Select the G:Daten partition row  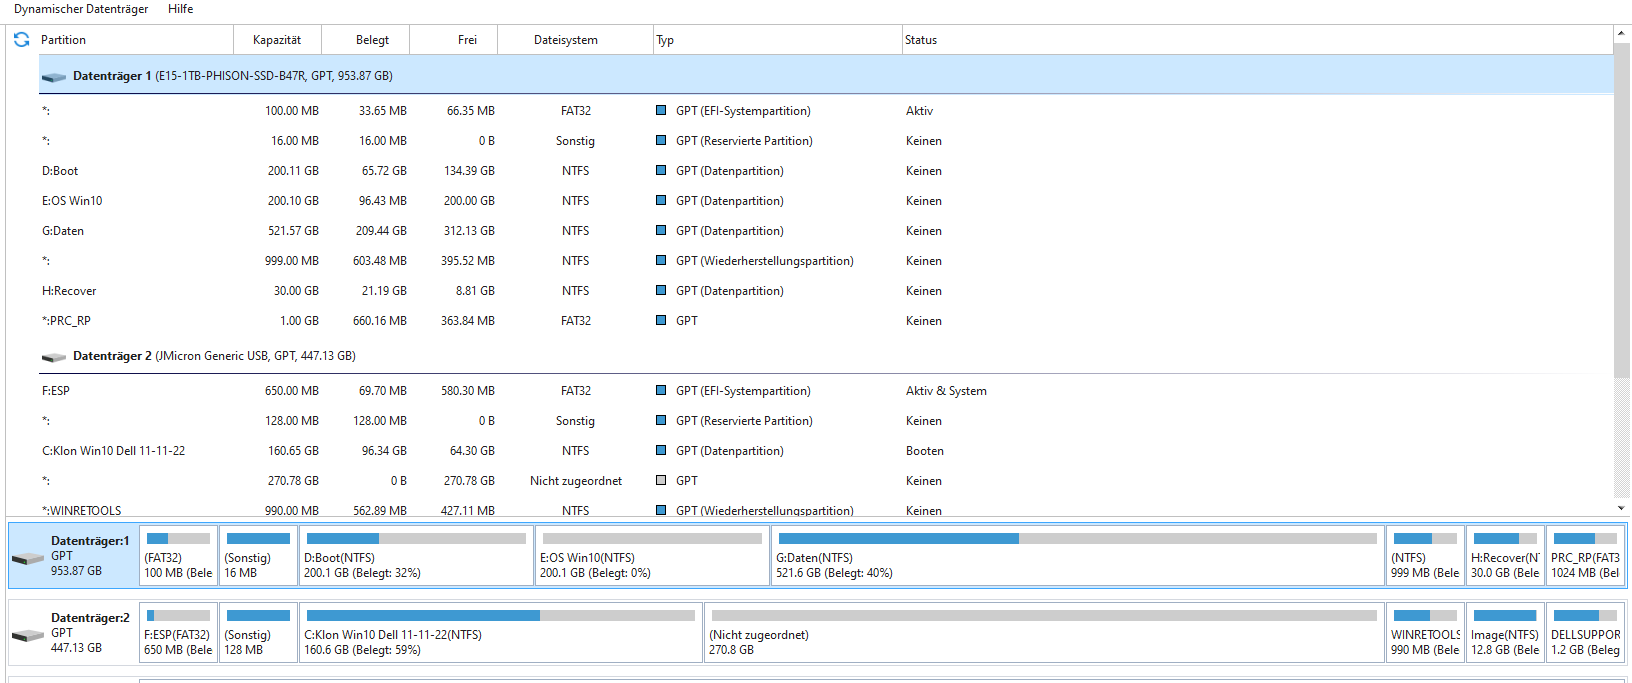point(825,231)
